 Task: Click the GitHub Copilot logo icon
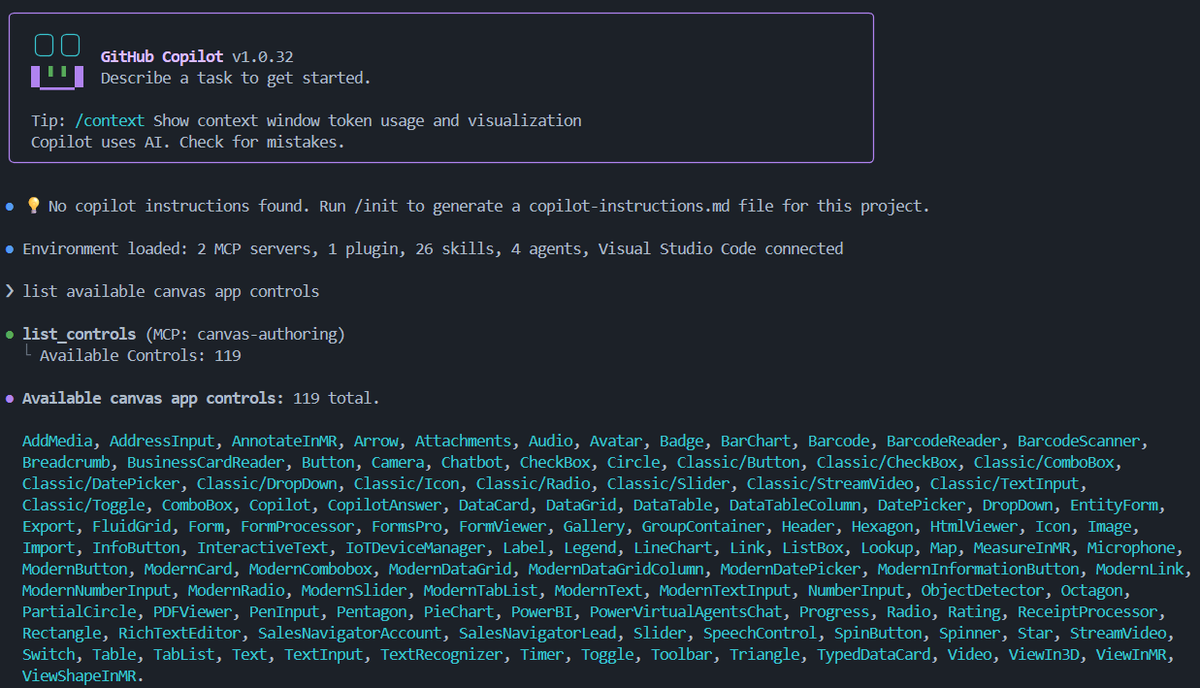56,60
